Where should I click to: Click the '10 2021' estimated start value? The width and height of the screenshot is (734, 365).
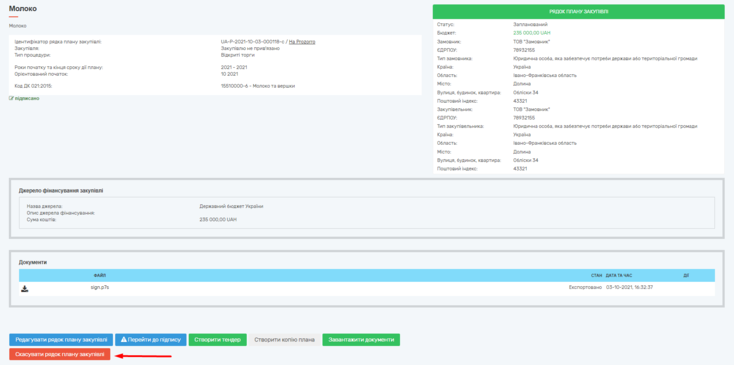click(x=229, y=74)
